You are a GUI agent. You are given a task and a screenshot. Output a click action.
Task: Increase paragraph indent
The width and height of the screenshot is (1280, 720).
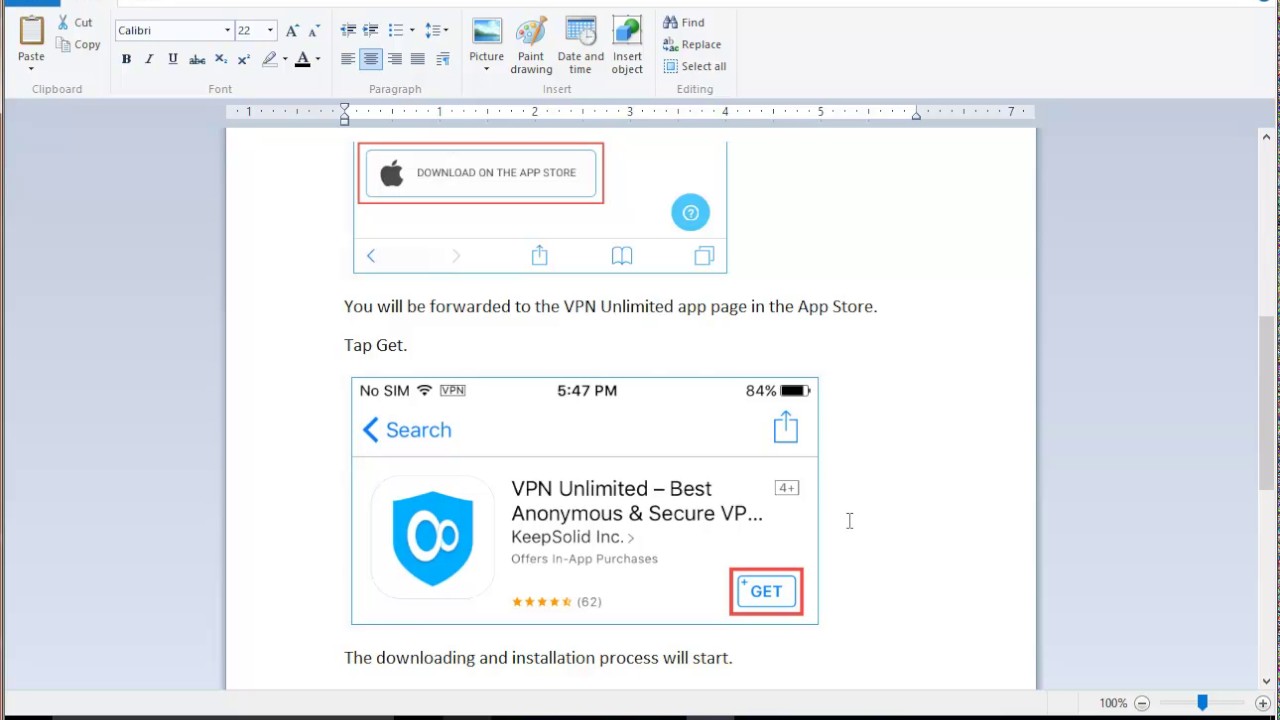[371, 30]
